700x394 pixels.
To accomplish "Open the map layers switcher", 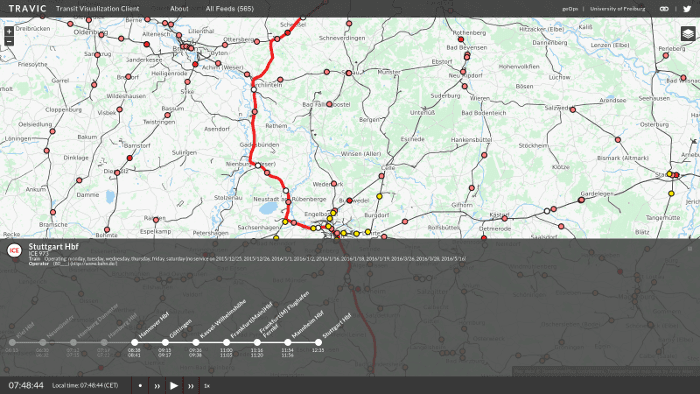I will [x=688, y=33].
